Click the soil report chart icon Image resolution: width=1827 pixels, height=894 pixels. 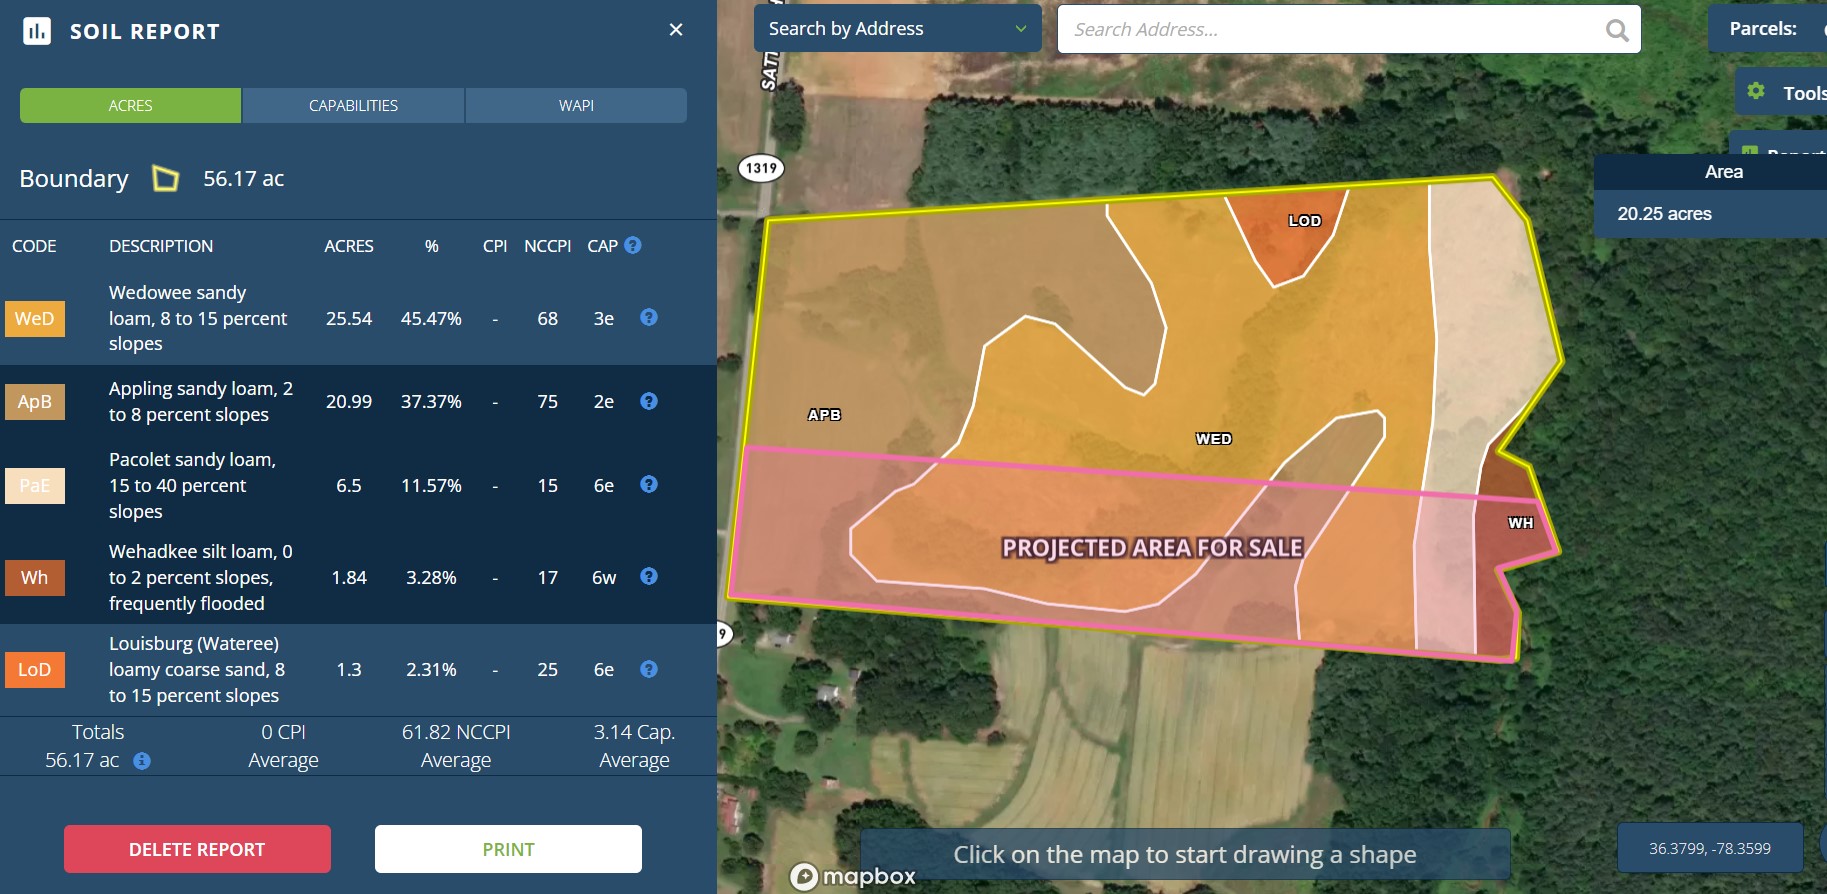pyautogui.click(x=37, y=31)
